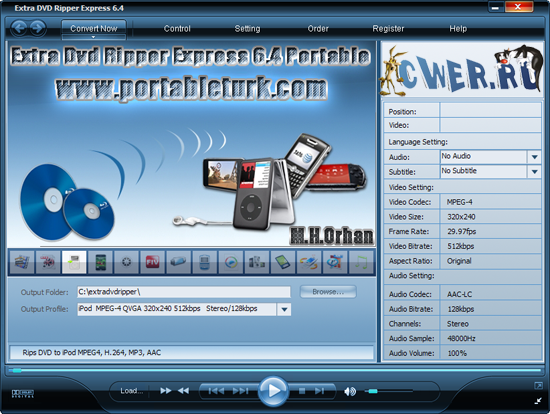550x414 pixels.
Task: Click the fast forward button
Action: tap(166, 390)
